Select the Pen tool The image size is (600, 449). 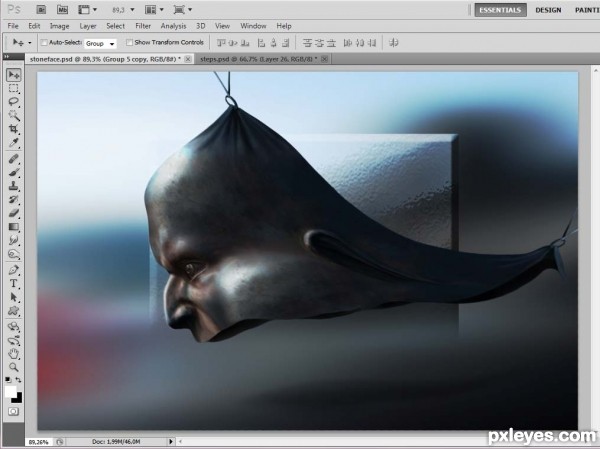(14, 270)
